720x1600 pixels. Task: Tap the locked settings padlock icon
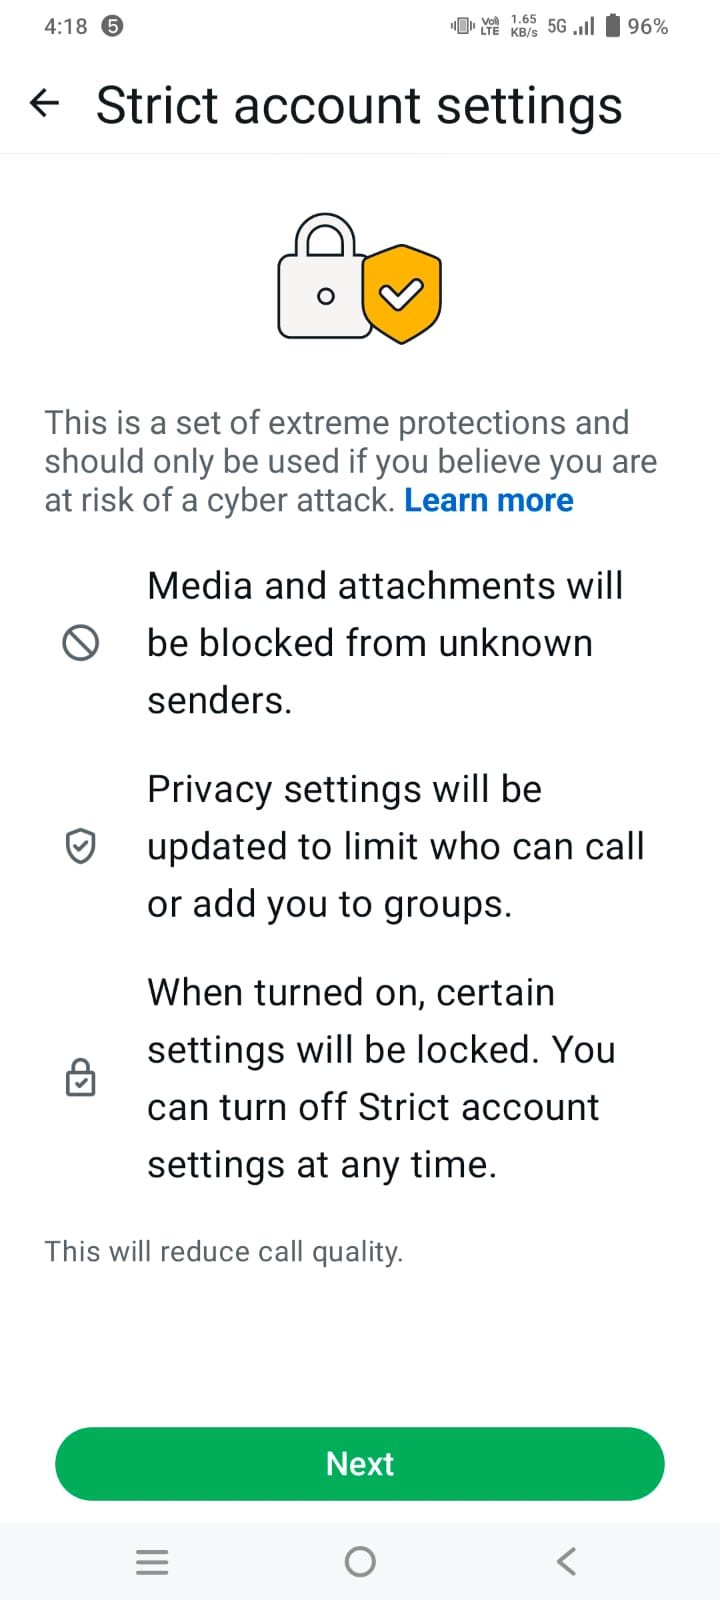[x=81, y=1078]
